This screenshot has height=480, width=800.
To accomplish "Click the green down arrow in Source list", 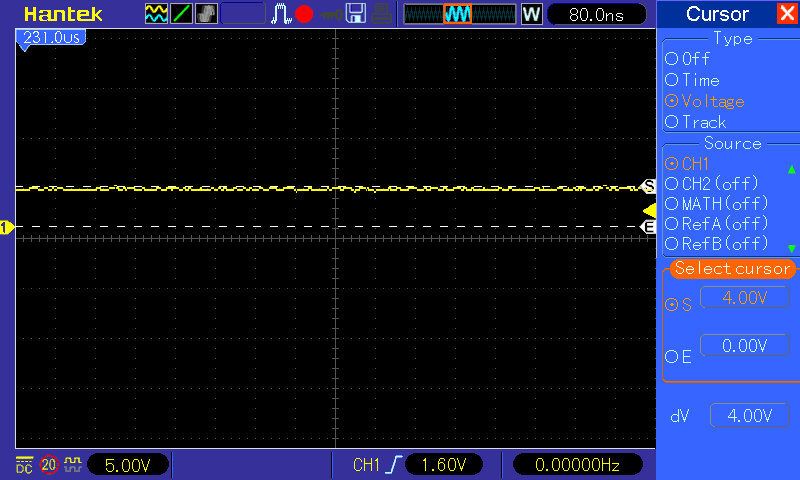I will click(x=791, y=248).
